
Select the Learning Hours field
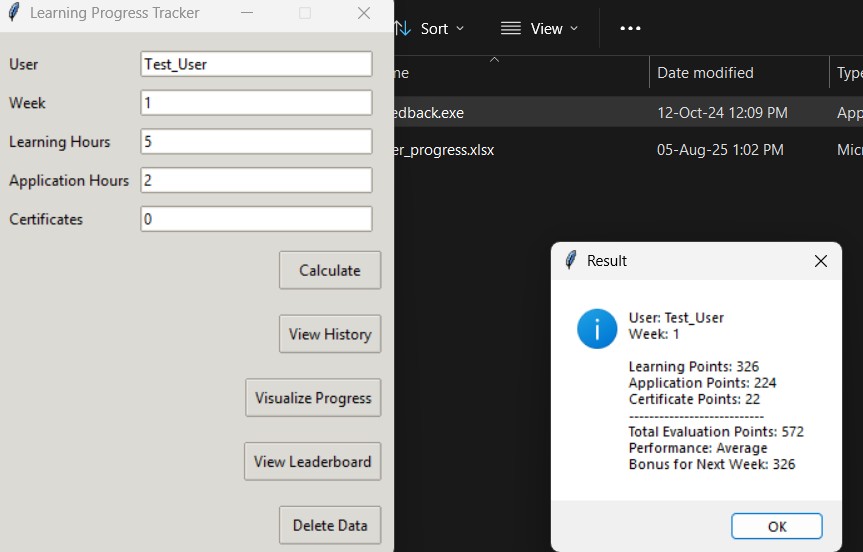tap(256, 142)
